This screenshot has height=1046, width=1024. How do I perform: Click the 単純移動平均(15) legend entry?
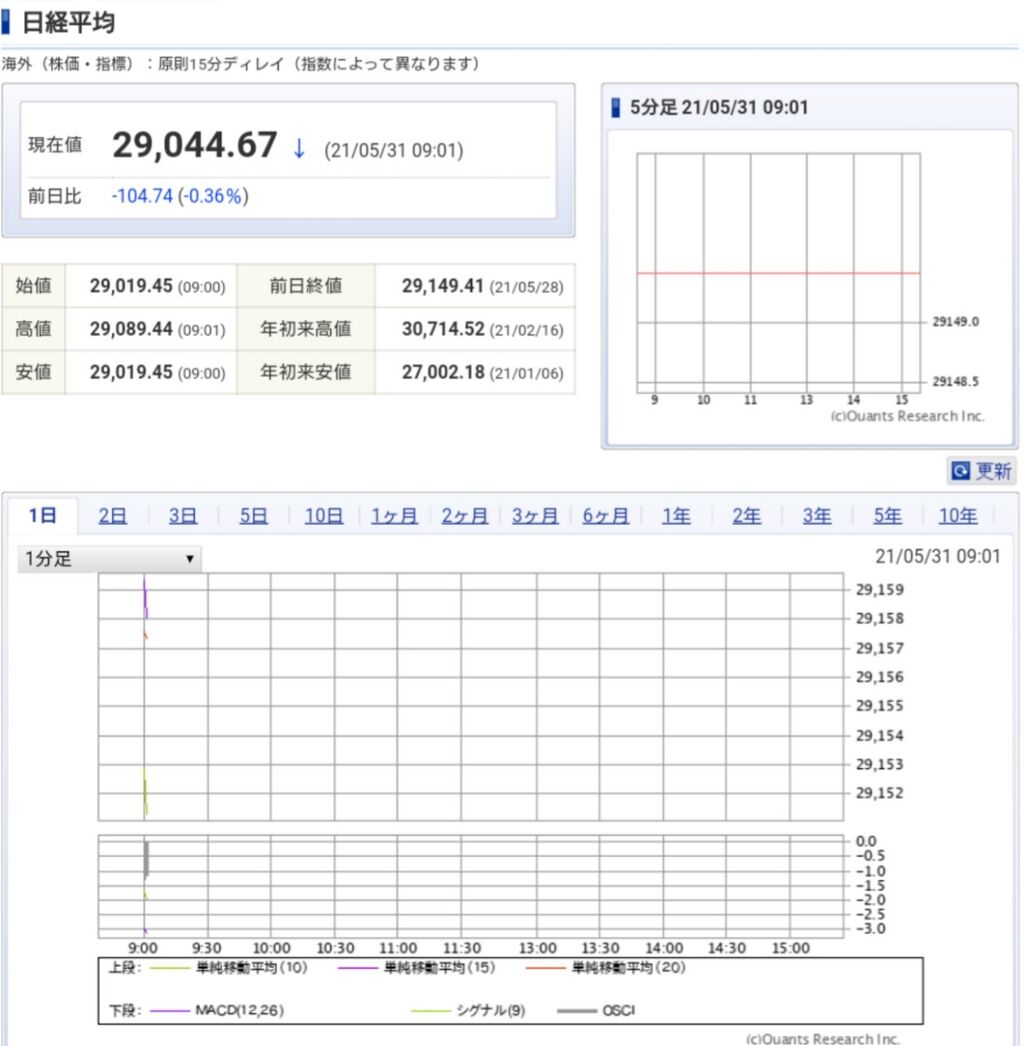417,967
